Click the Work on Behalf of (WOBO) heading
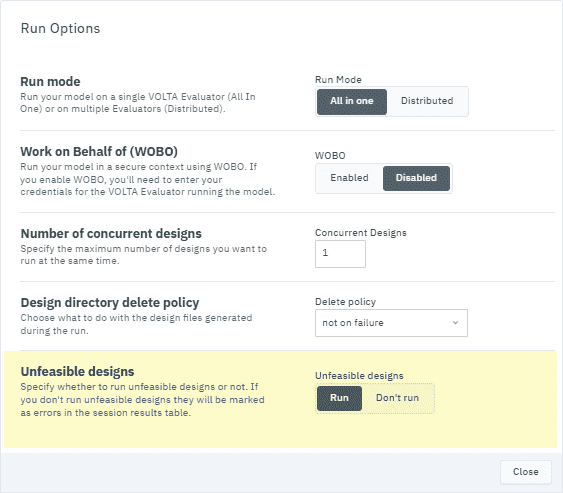563x493 pixels. point(99,152)
